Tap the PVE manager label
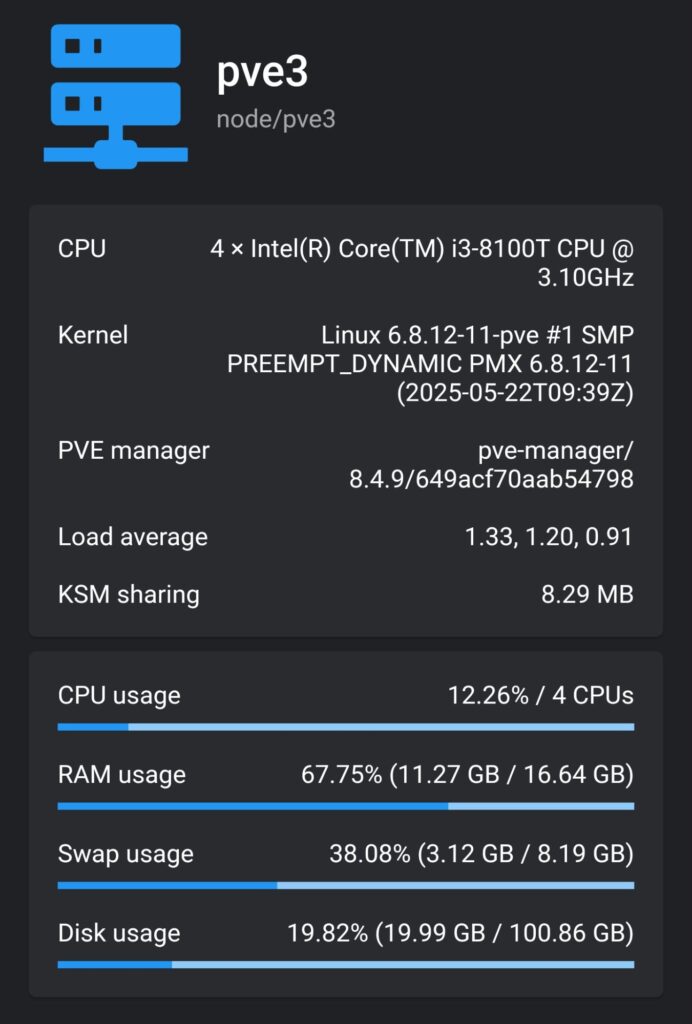The height and width of the screenshot is (1024, 692). 133,451
